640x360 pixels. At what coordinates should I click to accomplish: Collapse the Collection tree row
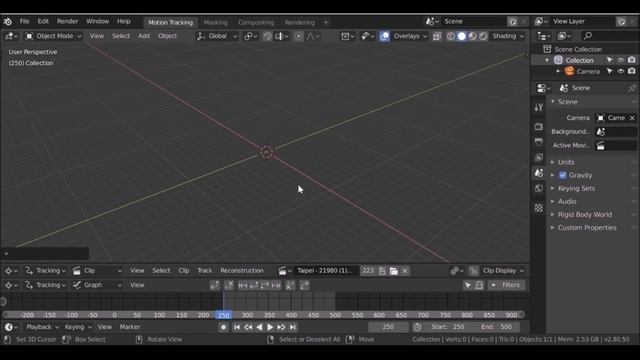pos(547,60)
